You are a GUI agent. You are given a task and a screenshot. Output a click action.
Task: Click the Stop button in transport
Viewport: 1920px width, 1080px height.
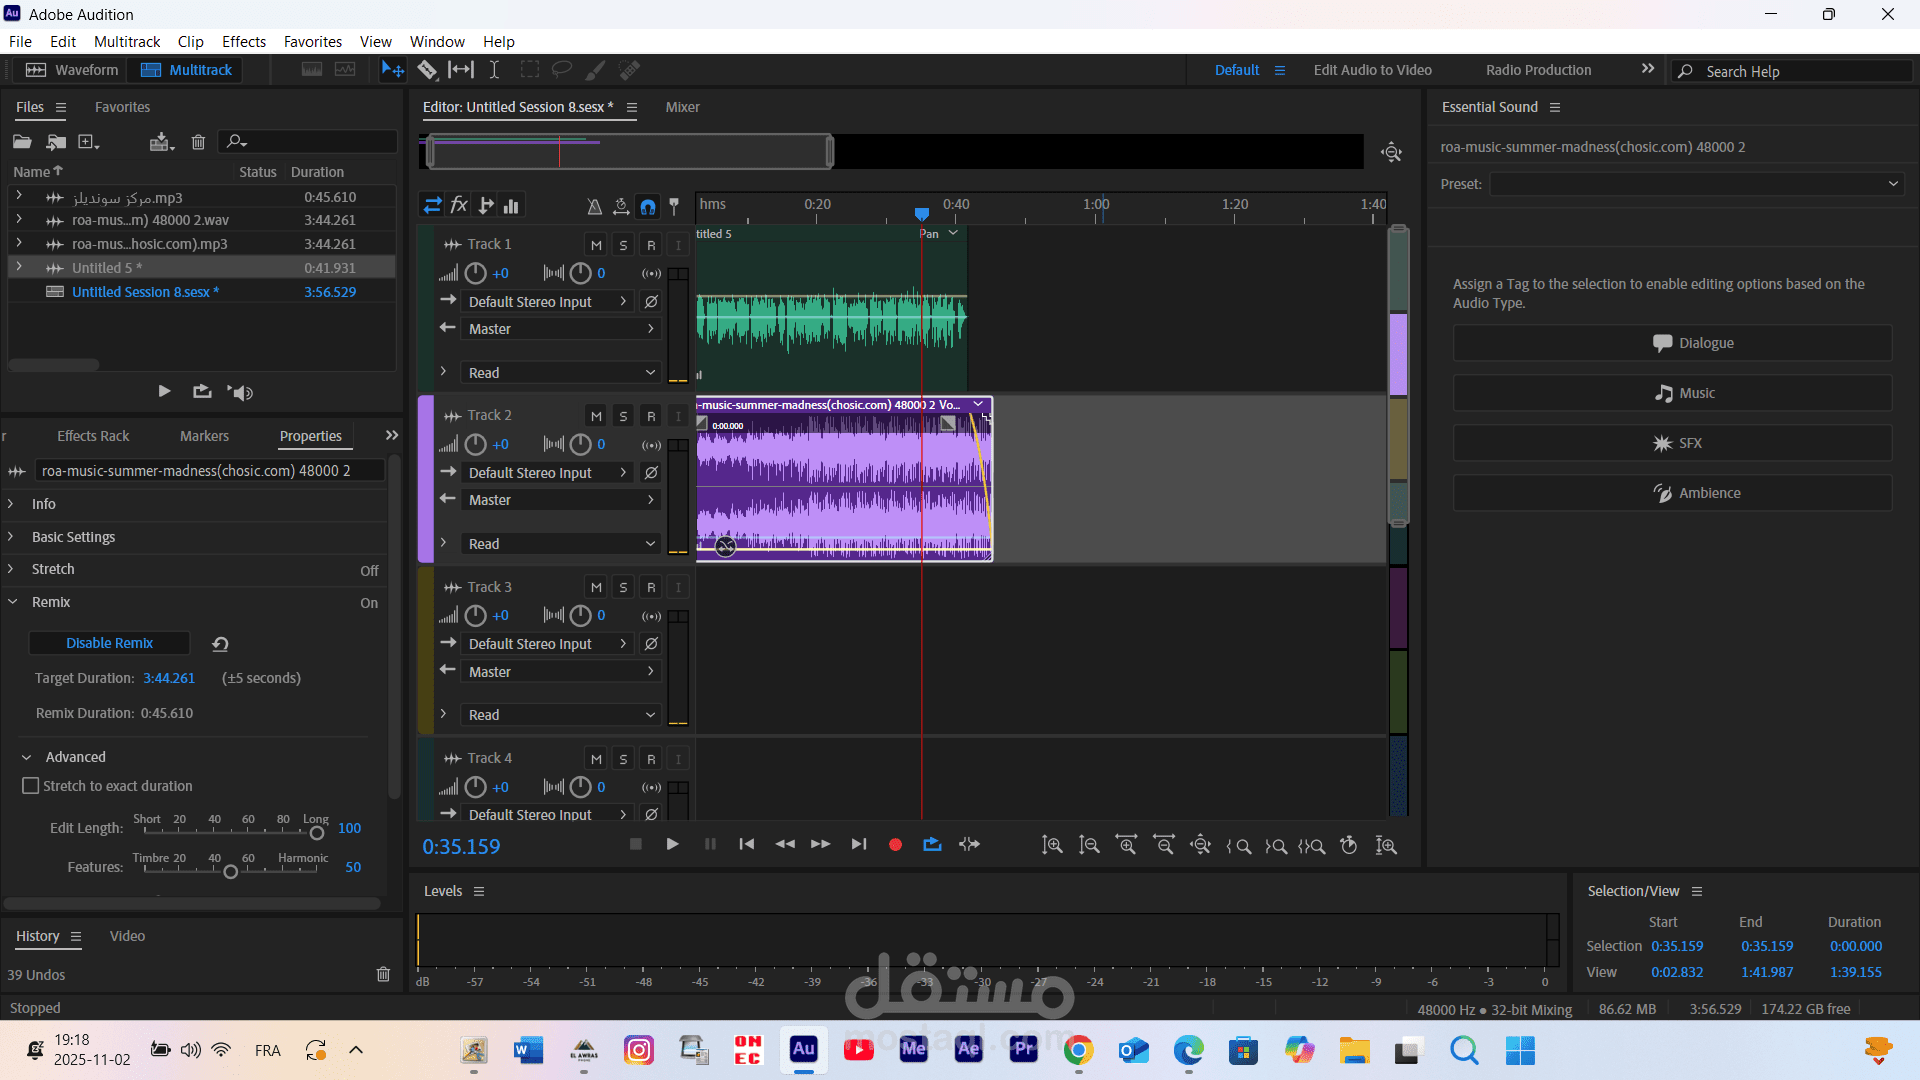(635, 845)
